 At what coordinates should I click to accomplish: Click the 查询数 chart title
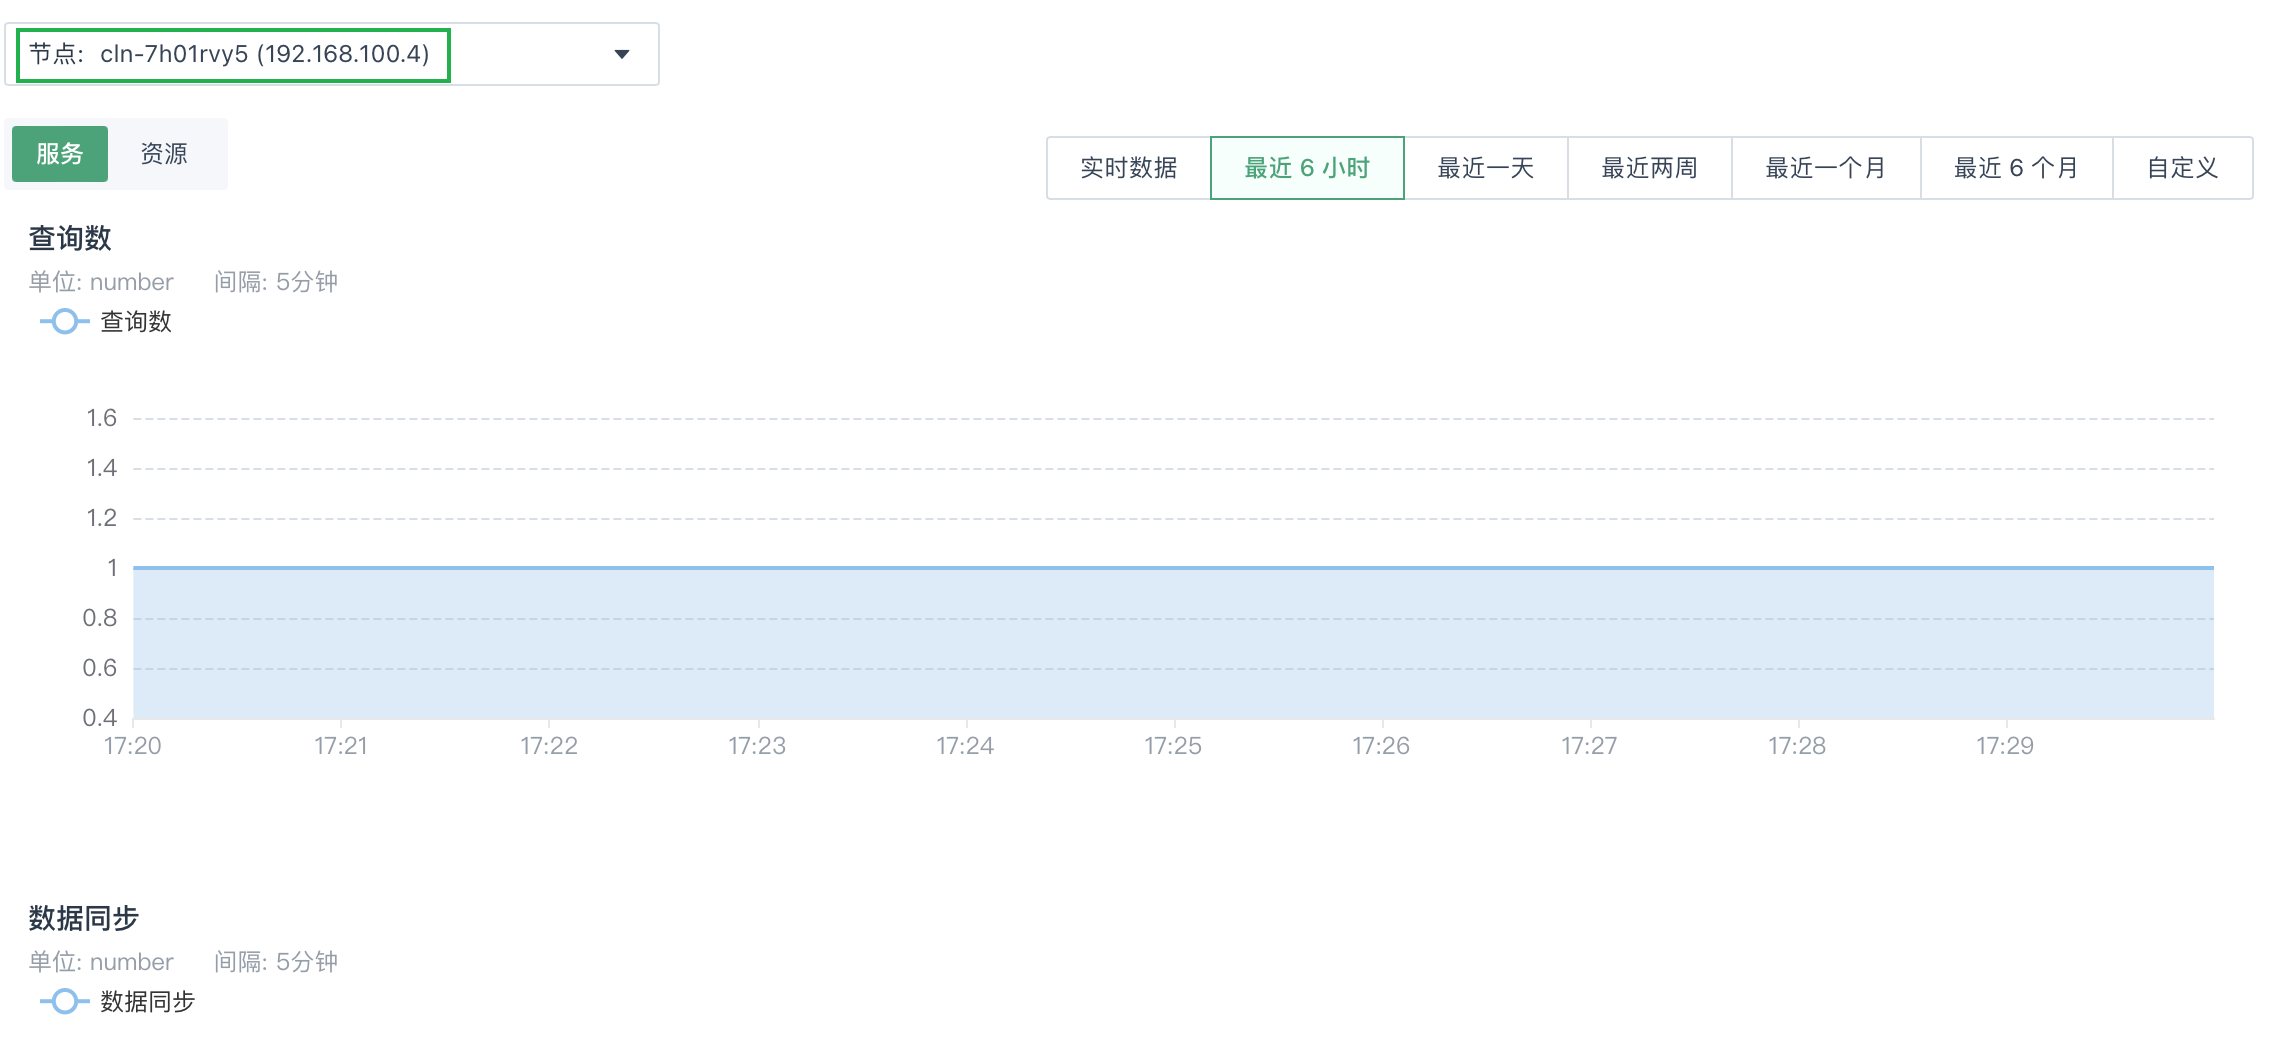(x=69, y=238)
